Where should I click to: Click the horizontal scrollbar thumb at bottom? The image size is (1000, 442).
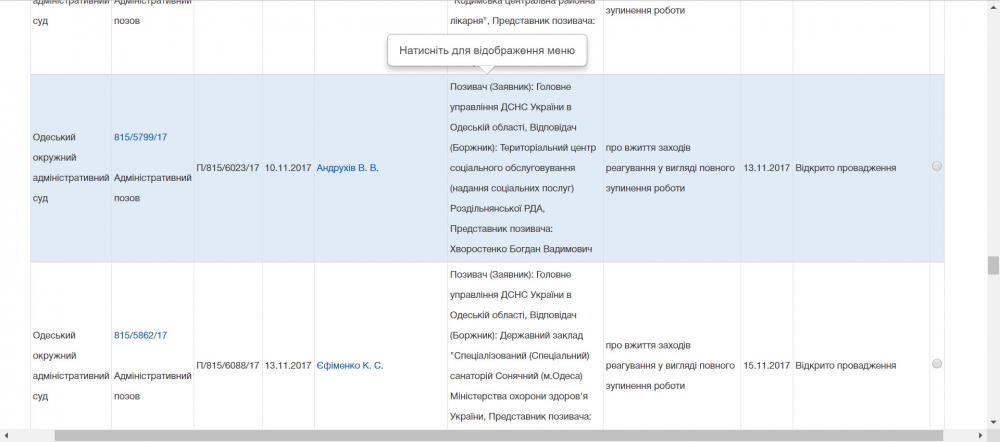pos(500,436)
